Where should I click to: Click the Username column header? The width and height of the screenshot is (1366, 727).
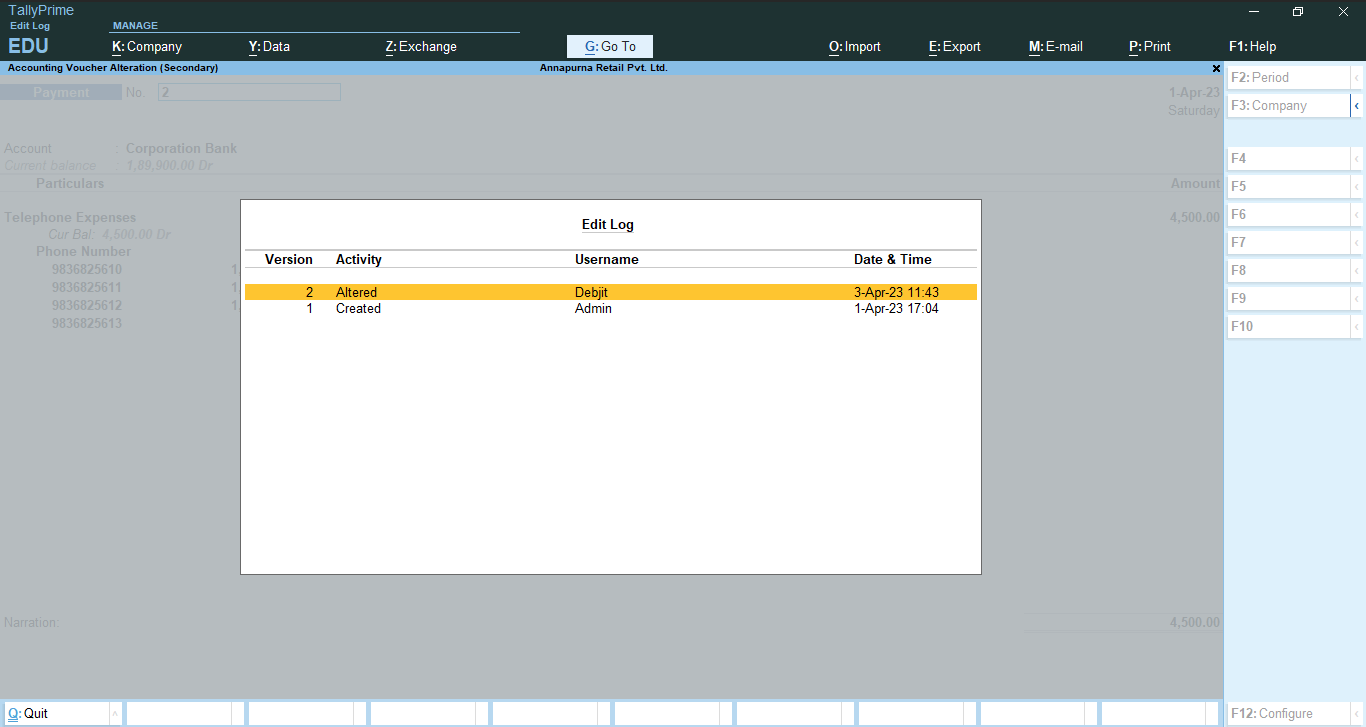607,259
